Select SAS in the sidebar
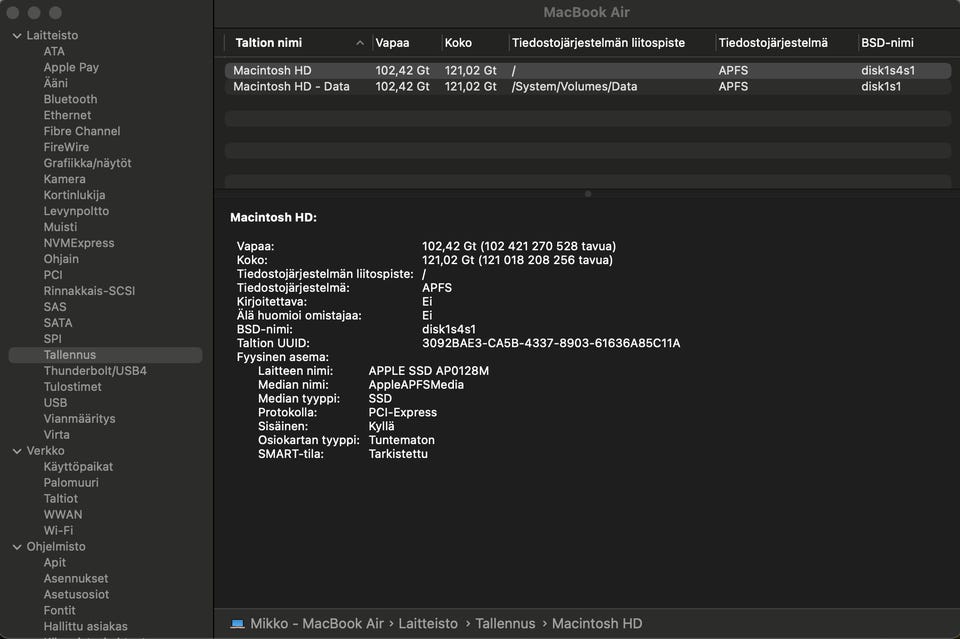Screen dimensions: 960x639 pos(54,307)
